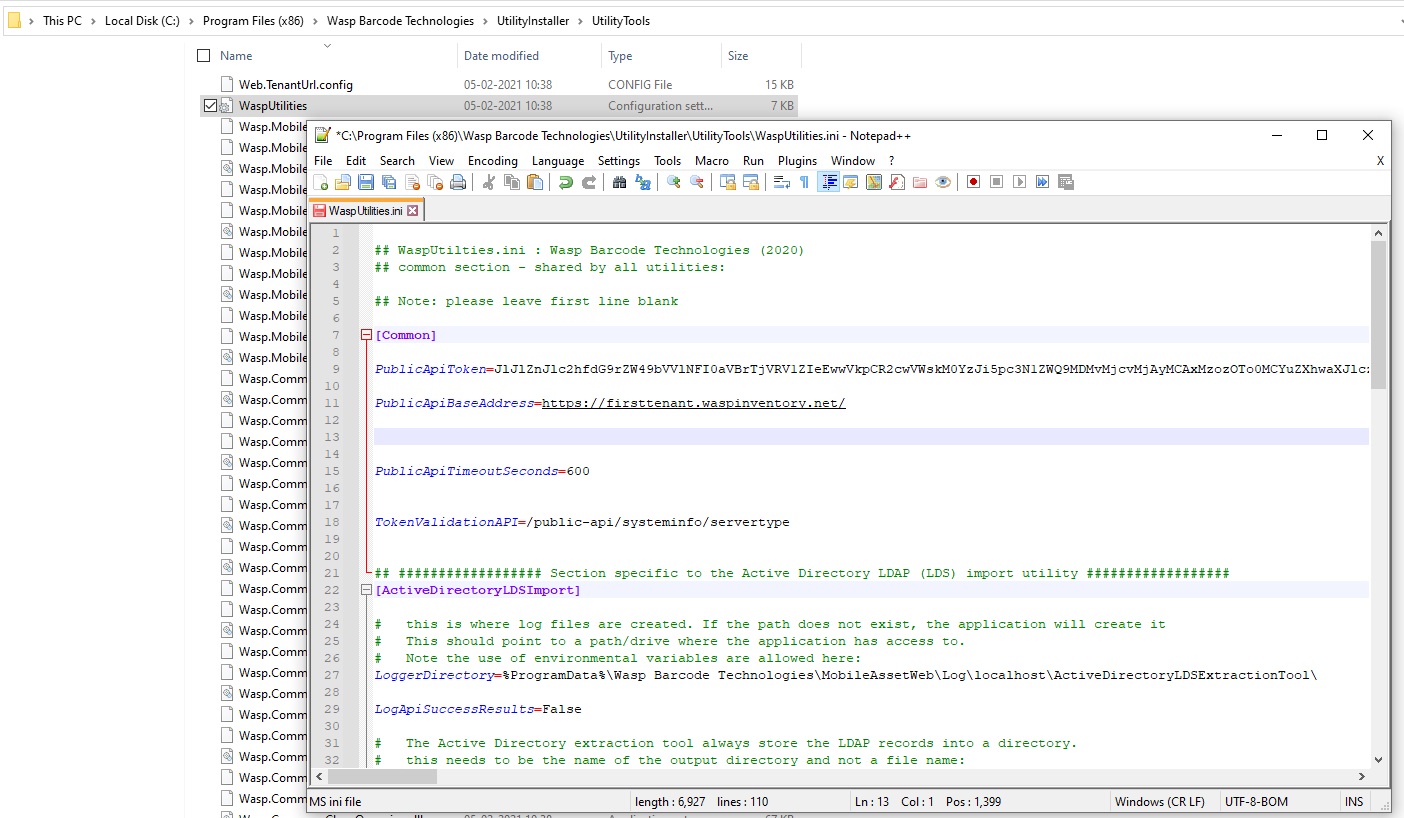The image size is (1404, 818).
Task: Open Find with the binoculars icon
Action: 619,182
